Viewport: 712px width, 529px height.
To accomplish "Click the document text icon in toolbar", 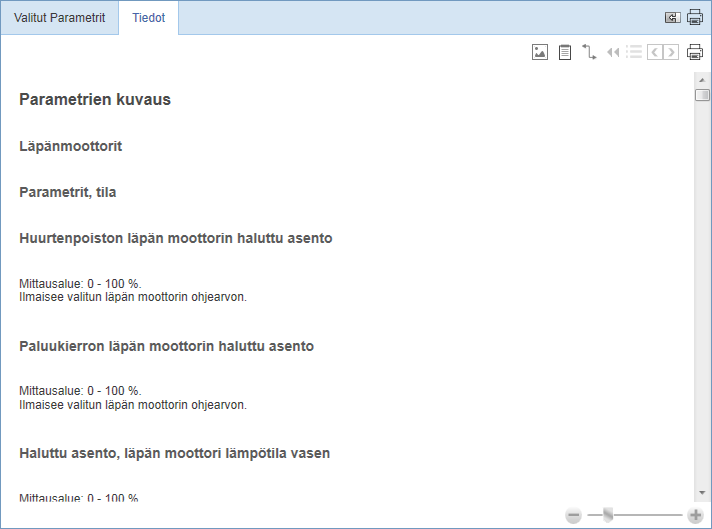I will [x=564, y=52].
